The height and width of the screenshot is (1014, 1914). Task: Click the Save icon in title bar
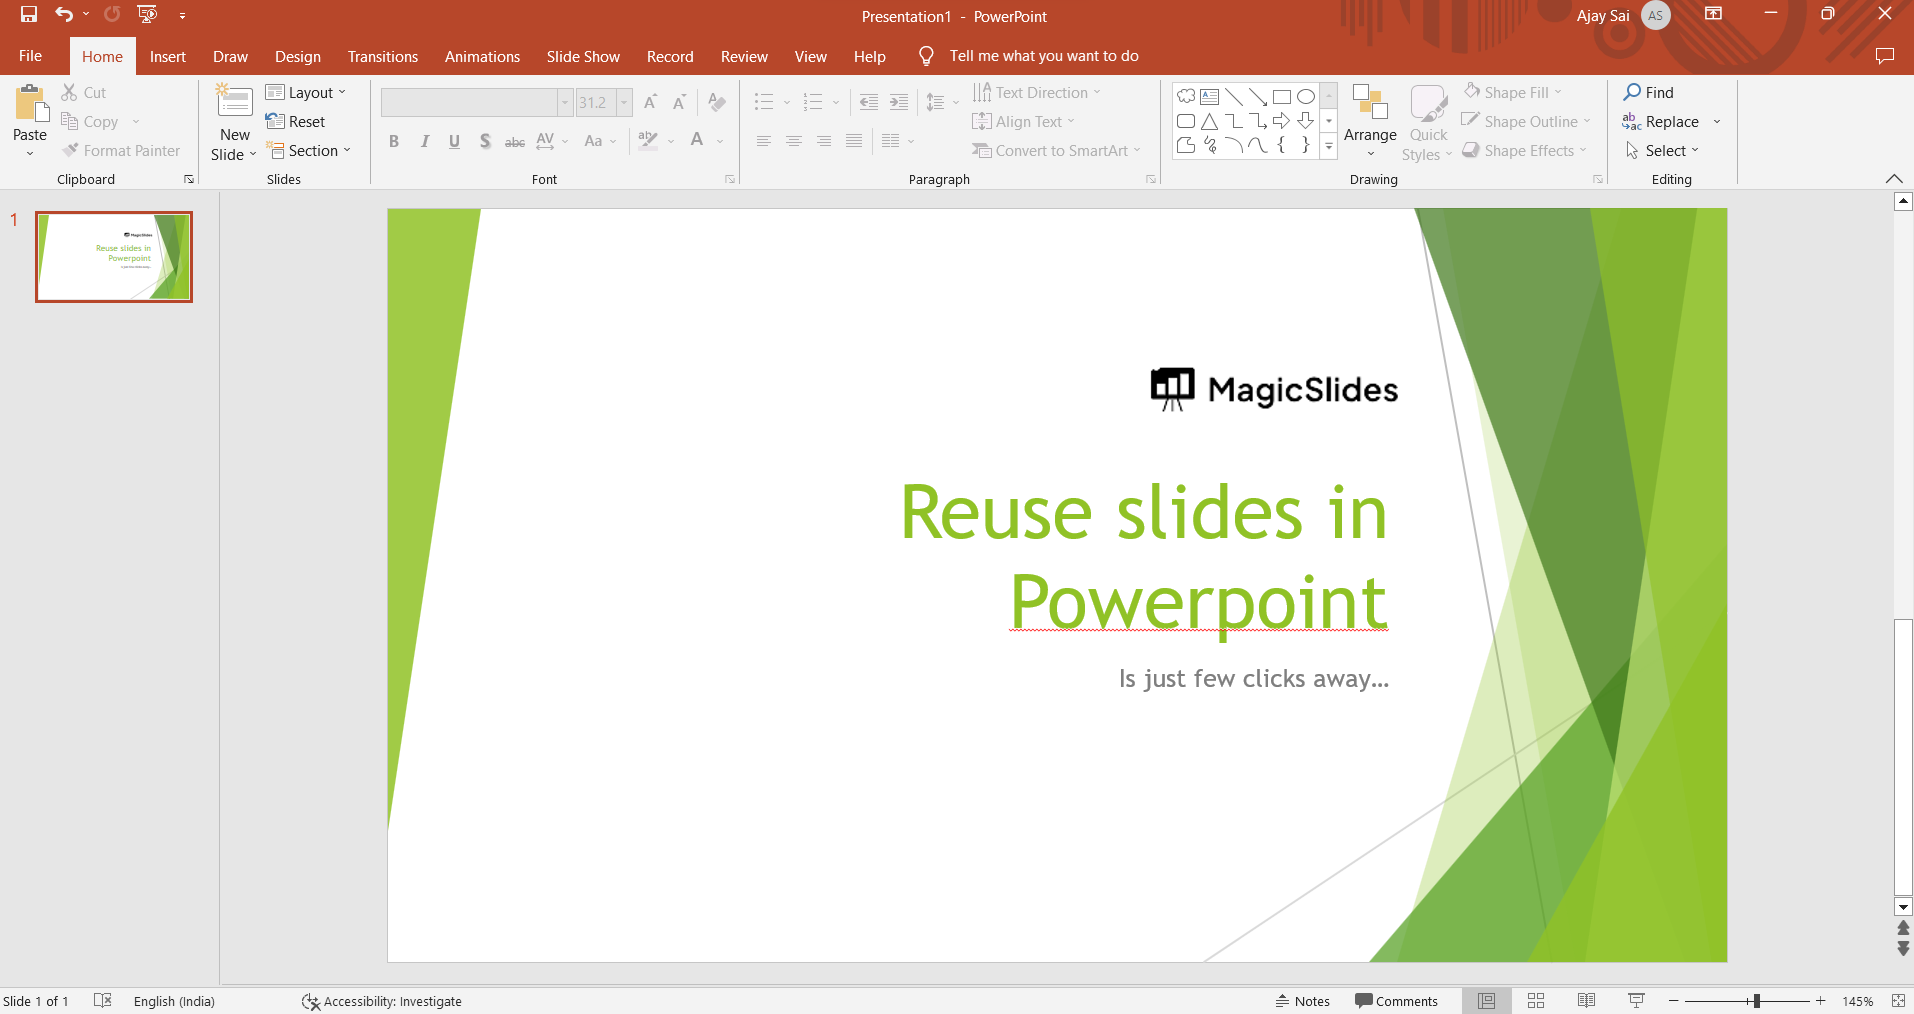(29, 15)
